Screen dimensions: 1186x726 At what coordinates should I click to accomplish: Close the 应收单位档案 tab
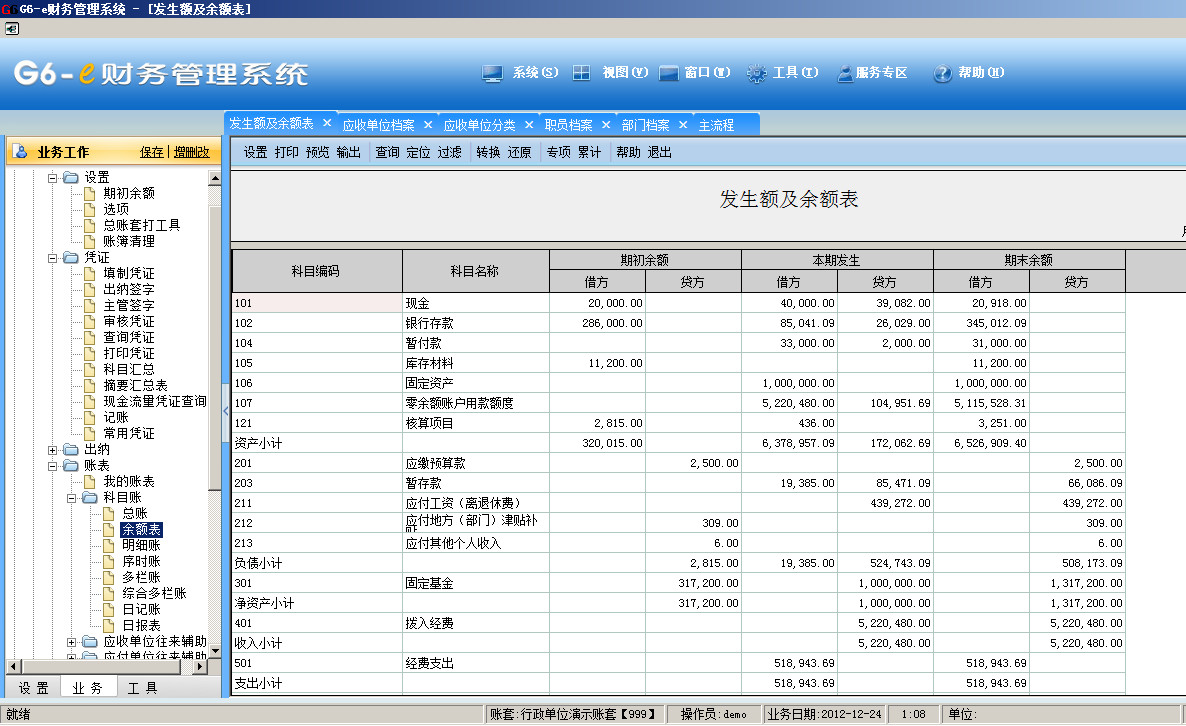[x=428, y=125]
